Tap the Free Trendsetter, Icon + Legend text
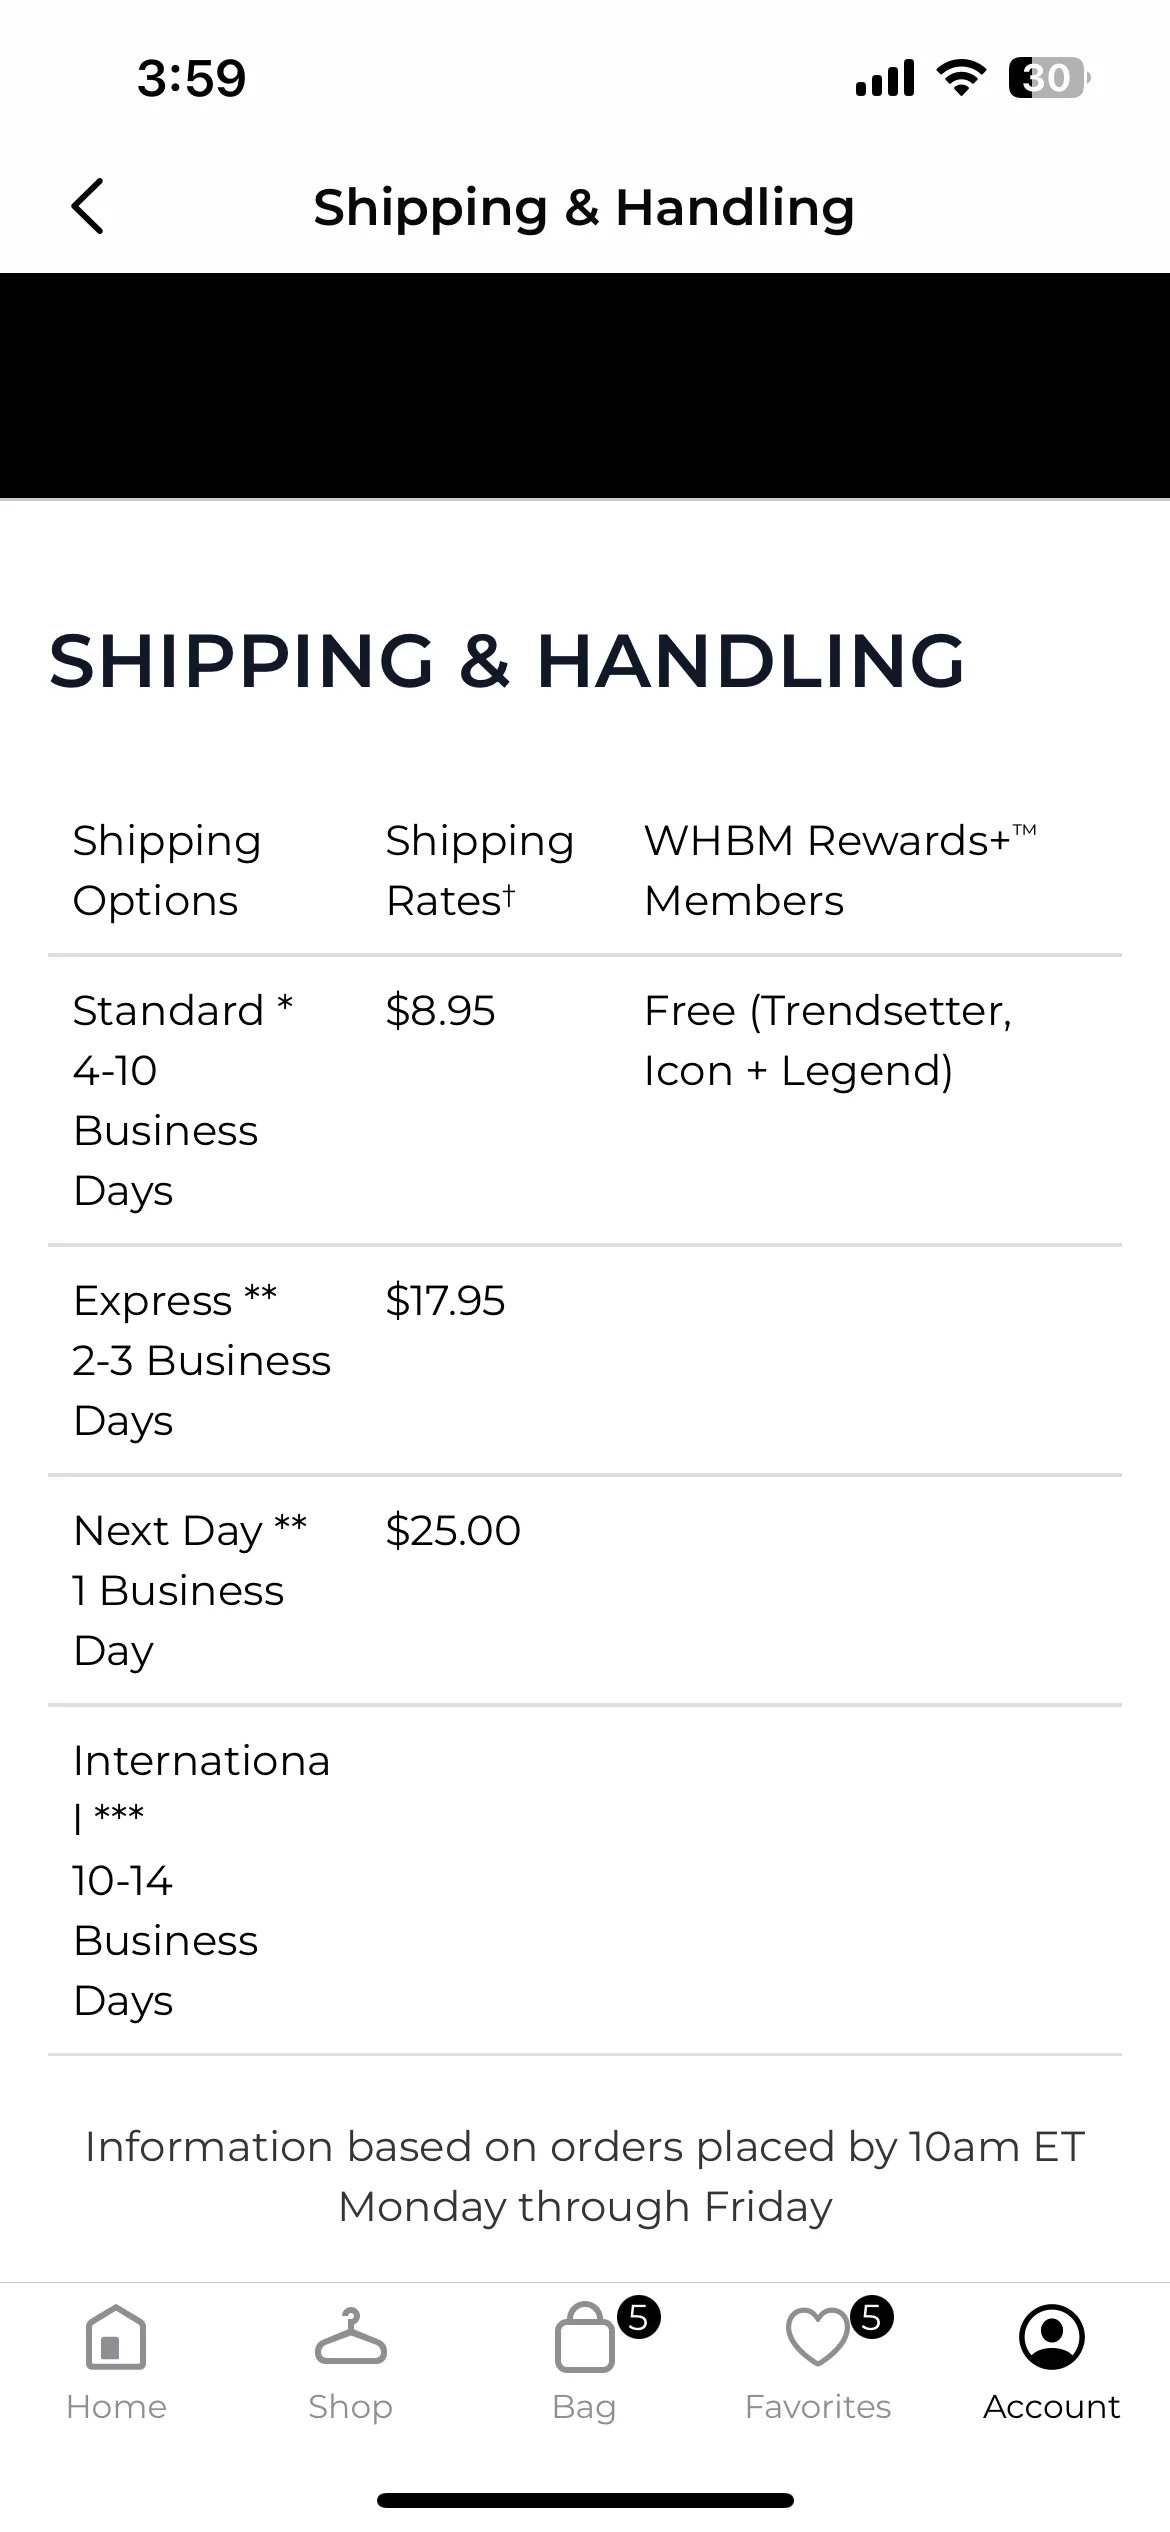1170x2532 pixels. pyautogui.click(x=828, y=1040)
